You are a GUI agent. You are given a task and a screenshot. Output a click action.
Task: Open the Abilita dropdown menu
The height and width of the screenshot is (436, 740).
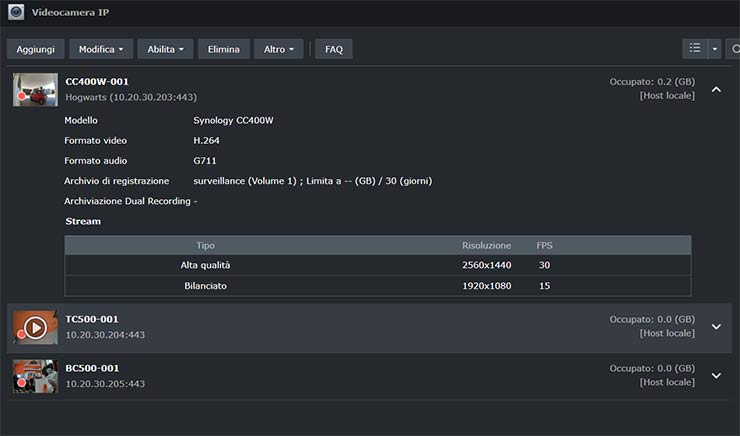(166, 49)
